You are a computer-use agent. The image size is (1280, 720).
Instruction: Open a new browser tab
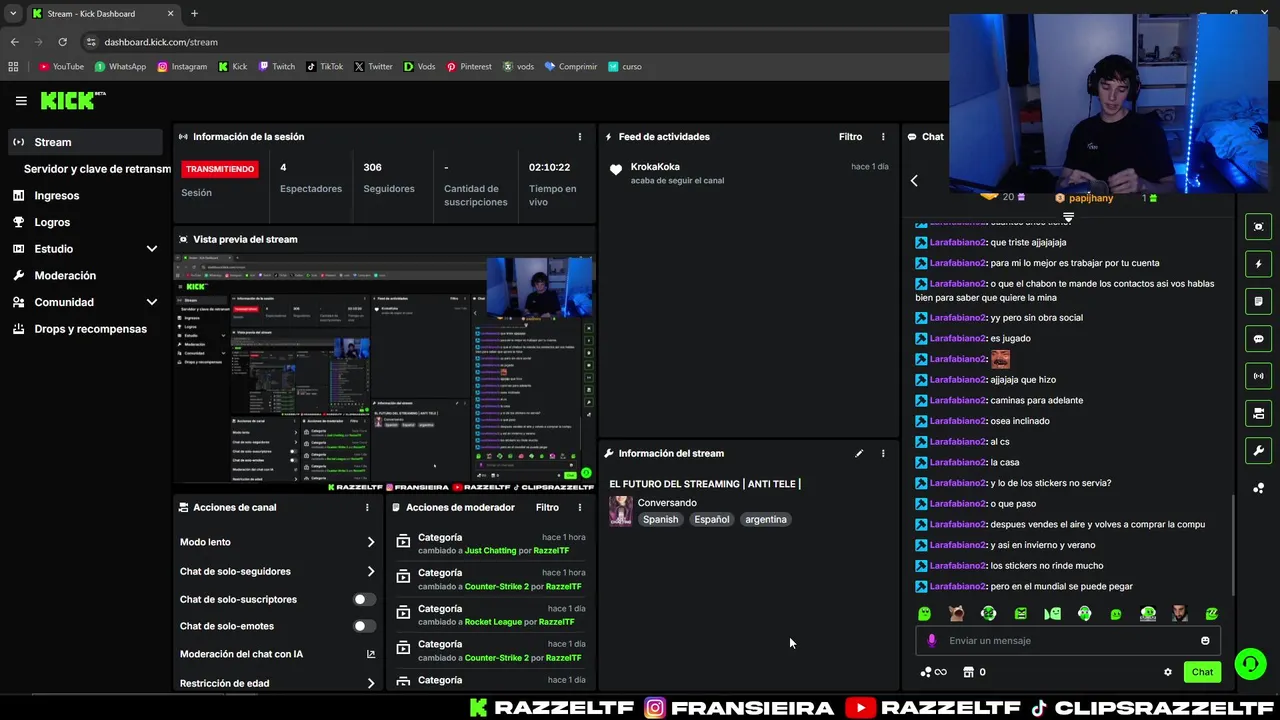tap(194, 13)
